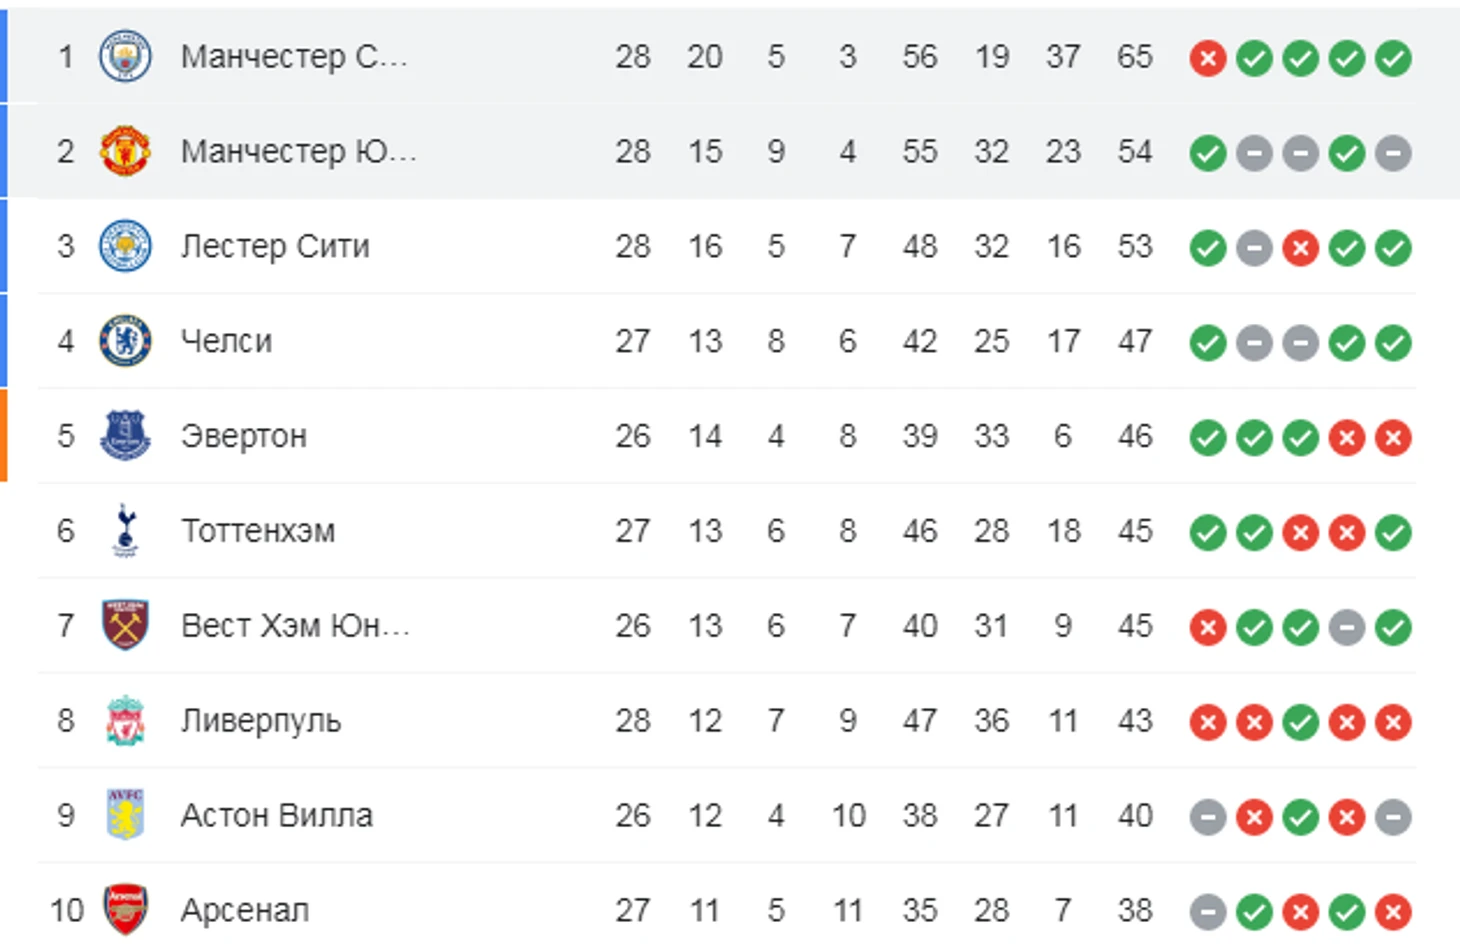Viewport: 1460px width, 951px height.
Task: Click Liverpool's only green win form icon
Action: (1300, 722)
